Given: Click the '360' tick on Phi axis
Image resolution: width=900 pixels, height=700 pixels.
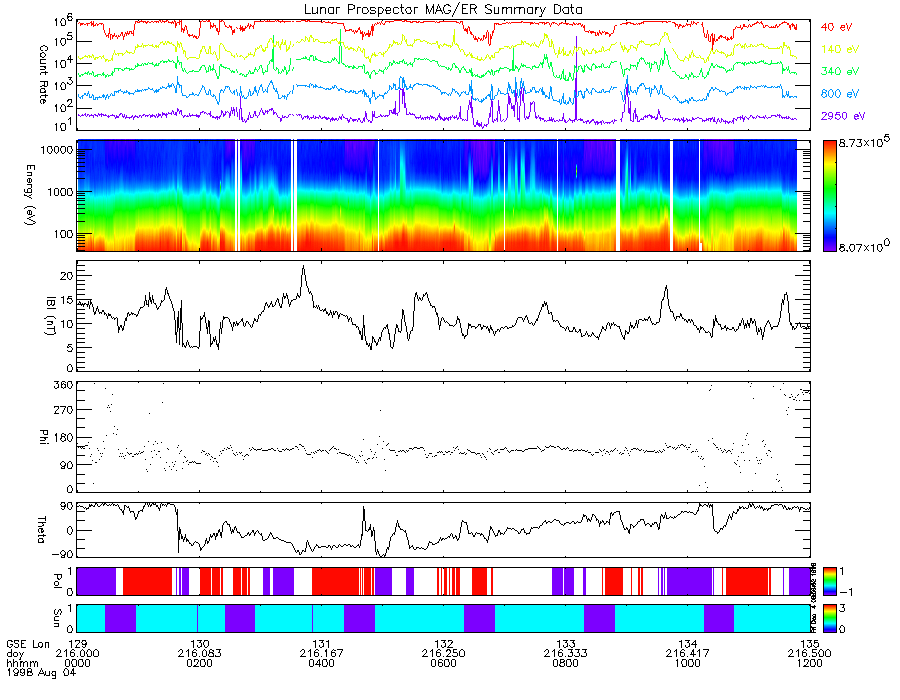Looking at the screenshot, I should [x=64, y=385].
